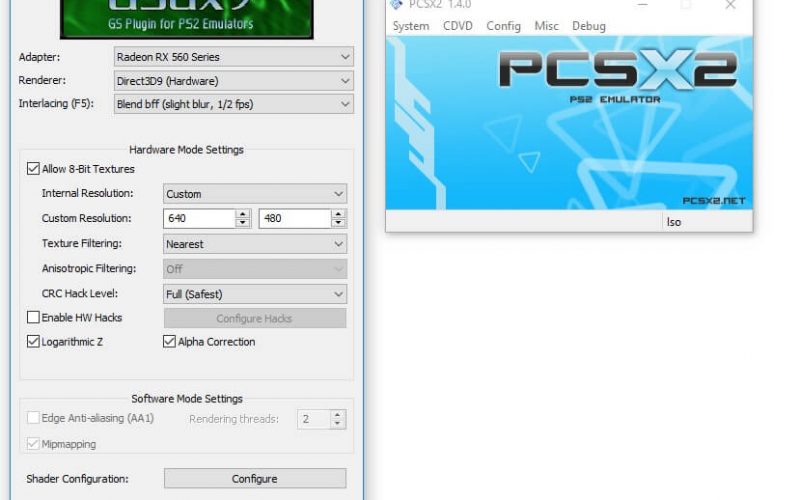800x500 pixels.
Task: Click the Custom Resolution label
Action: coord(87,218)
